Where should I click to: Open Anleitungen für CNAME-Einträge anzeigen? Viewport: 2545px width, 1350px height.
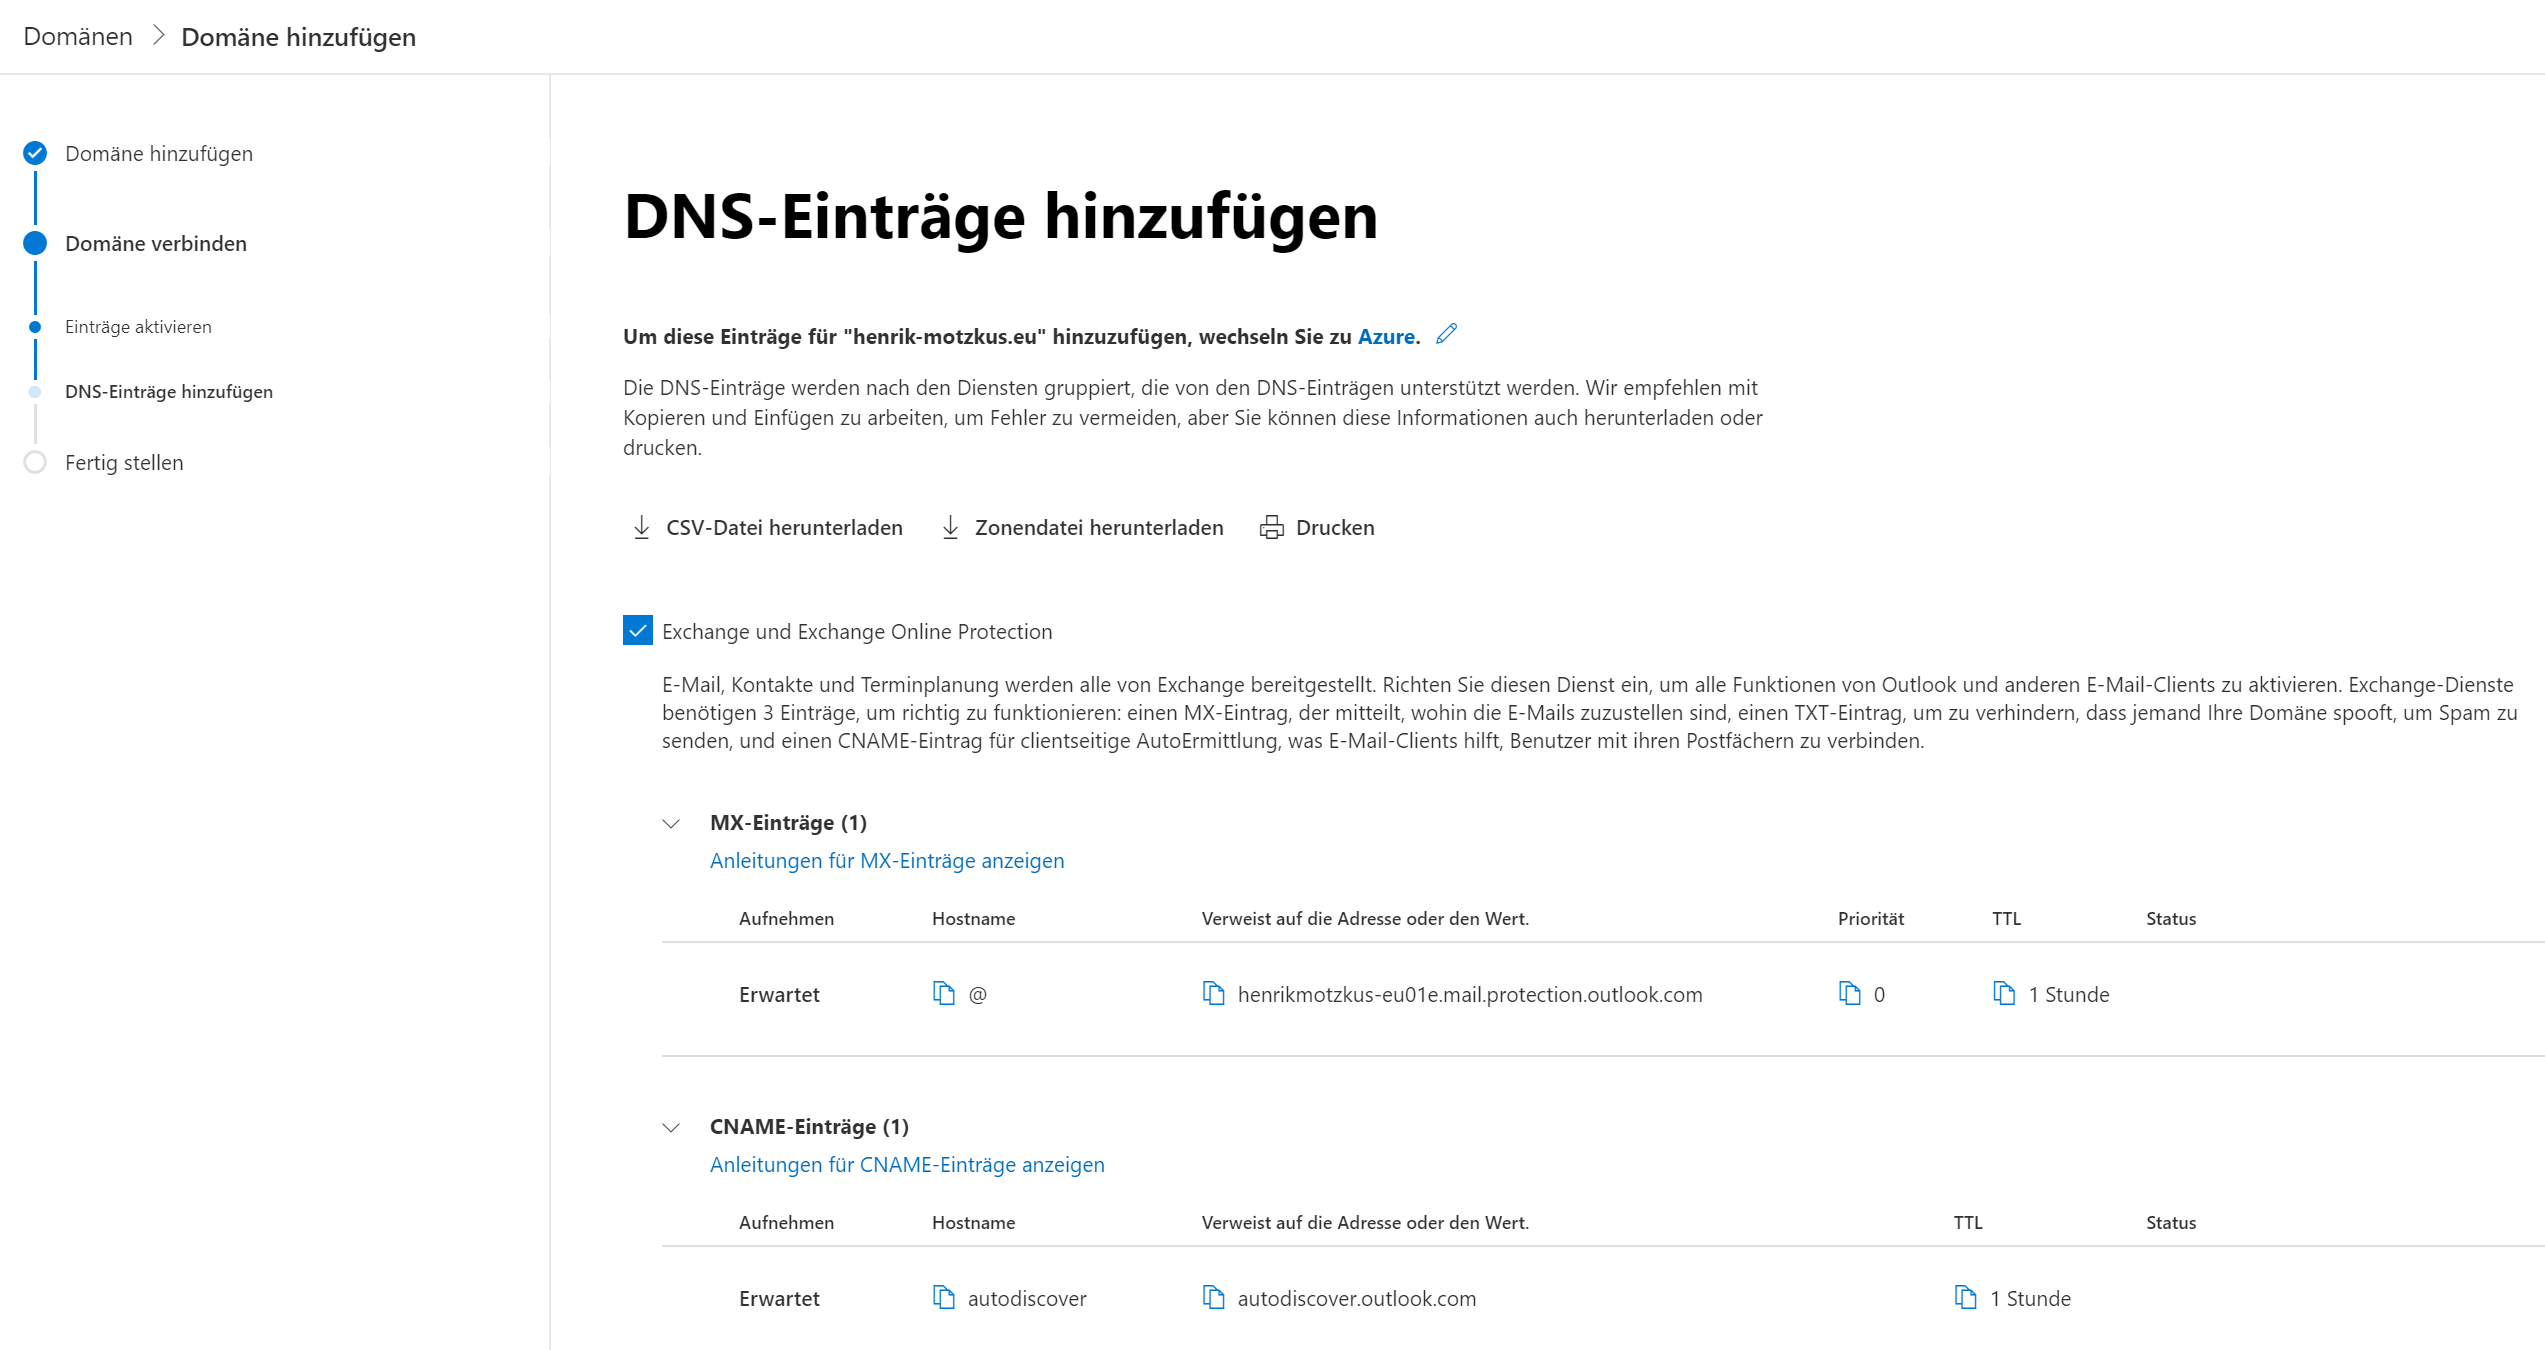907,1164
